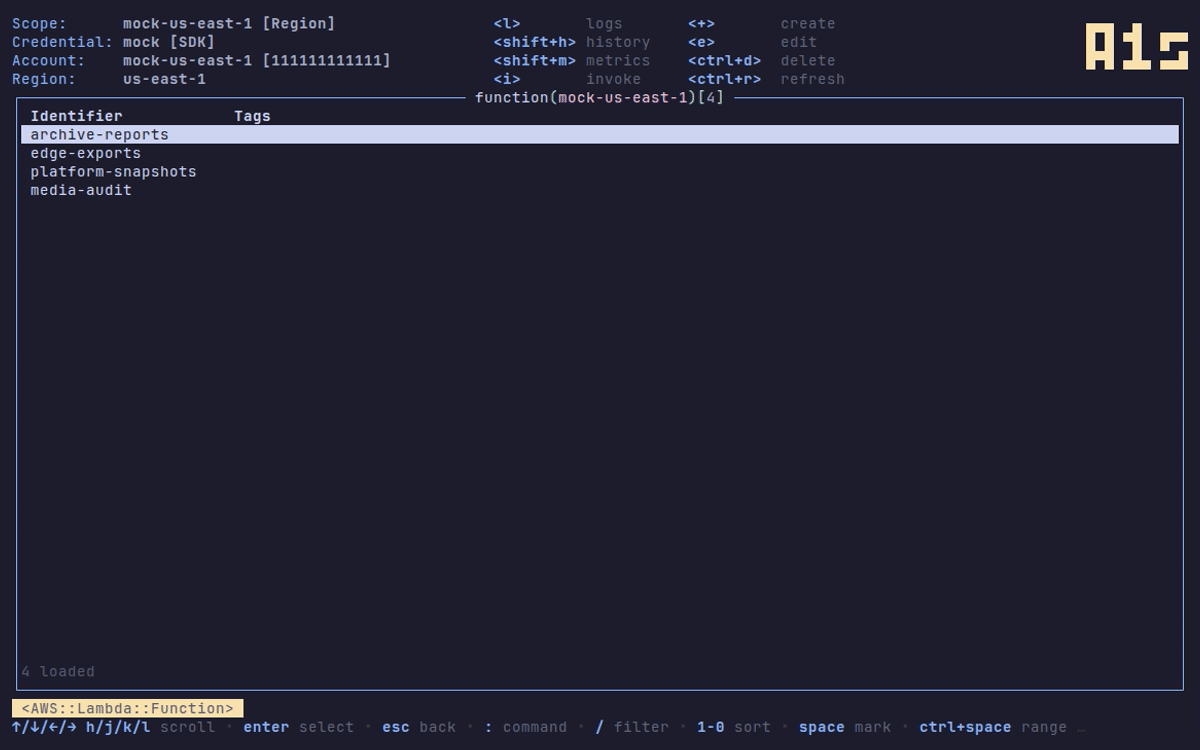Click the Credential value mock [SDK]
The width and height of the screenshot is (1200, 750).
(169, 42)
